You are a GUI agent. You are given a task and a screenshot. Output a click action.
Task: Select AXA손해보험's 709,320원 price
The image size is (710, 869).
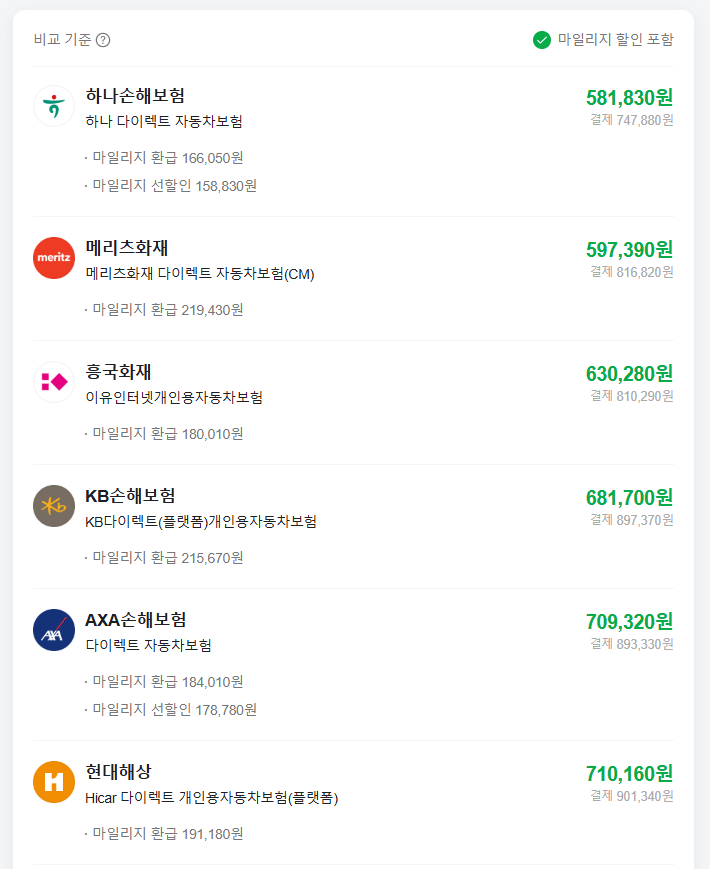(629, 623)
